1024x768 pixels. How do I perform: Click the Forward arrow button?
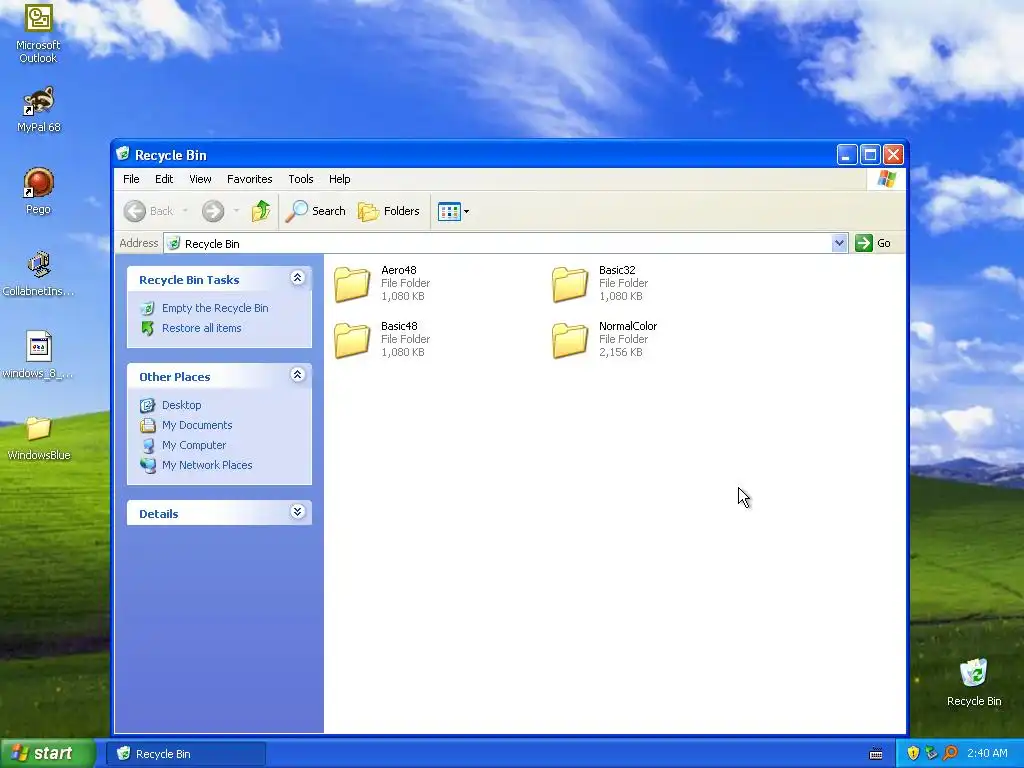(213, 211)
